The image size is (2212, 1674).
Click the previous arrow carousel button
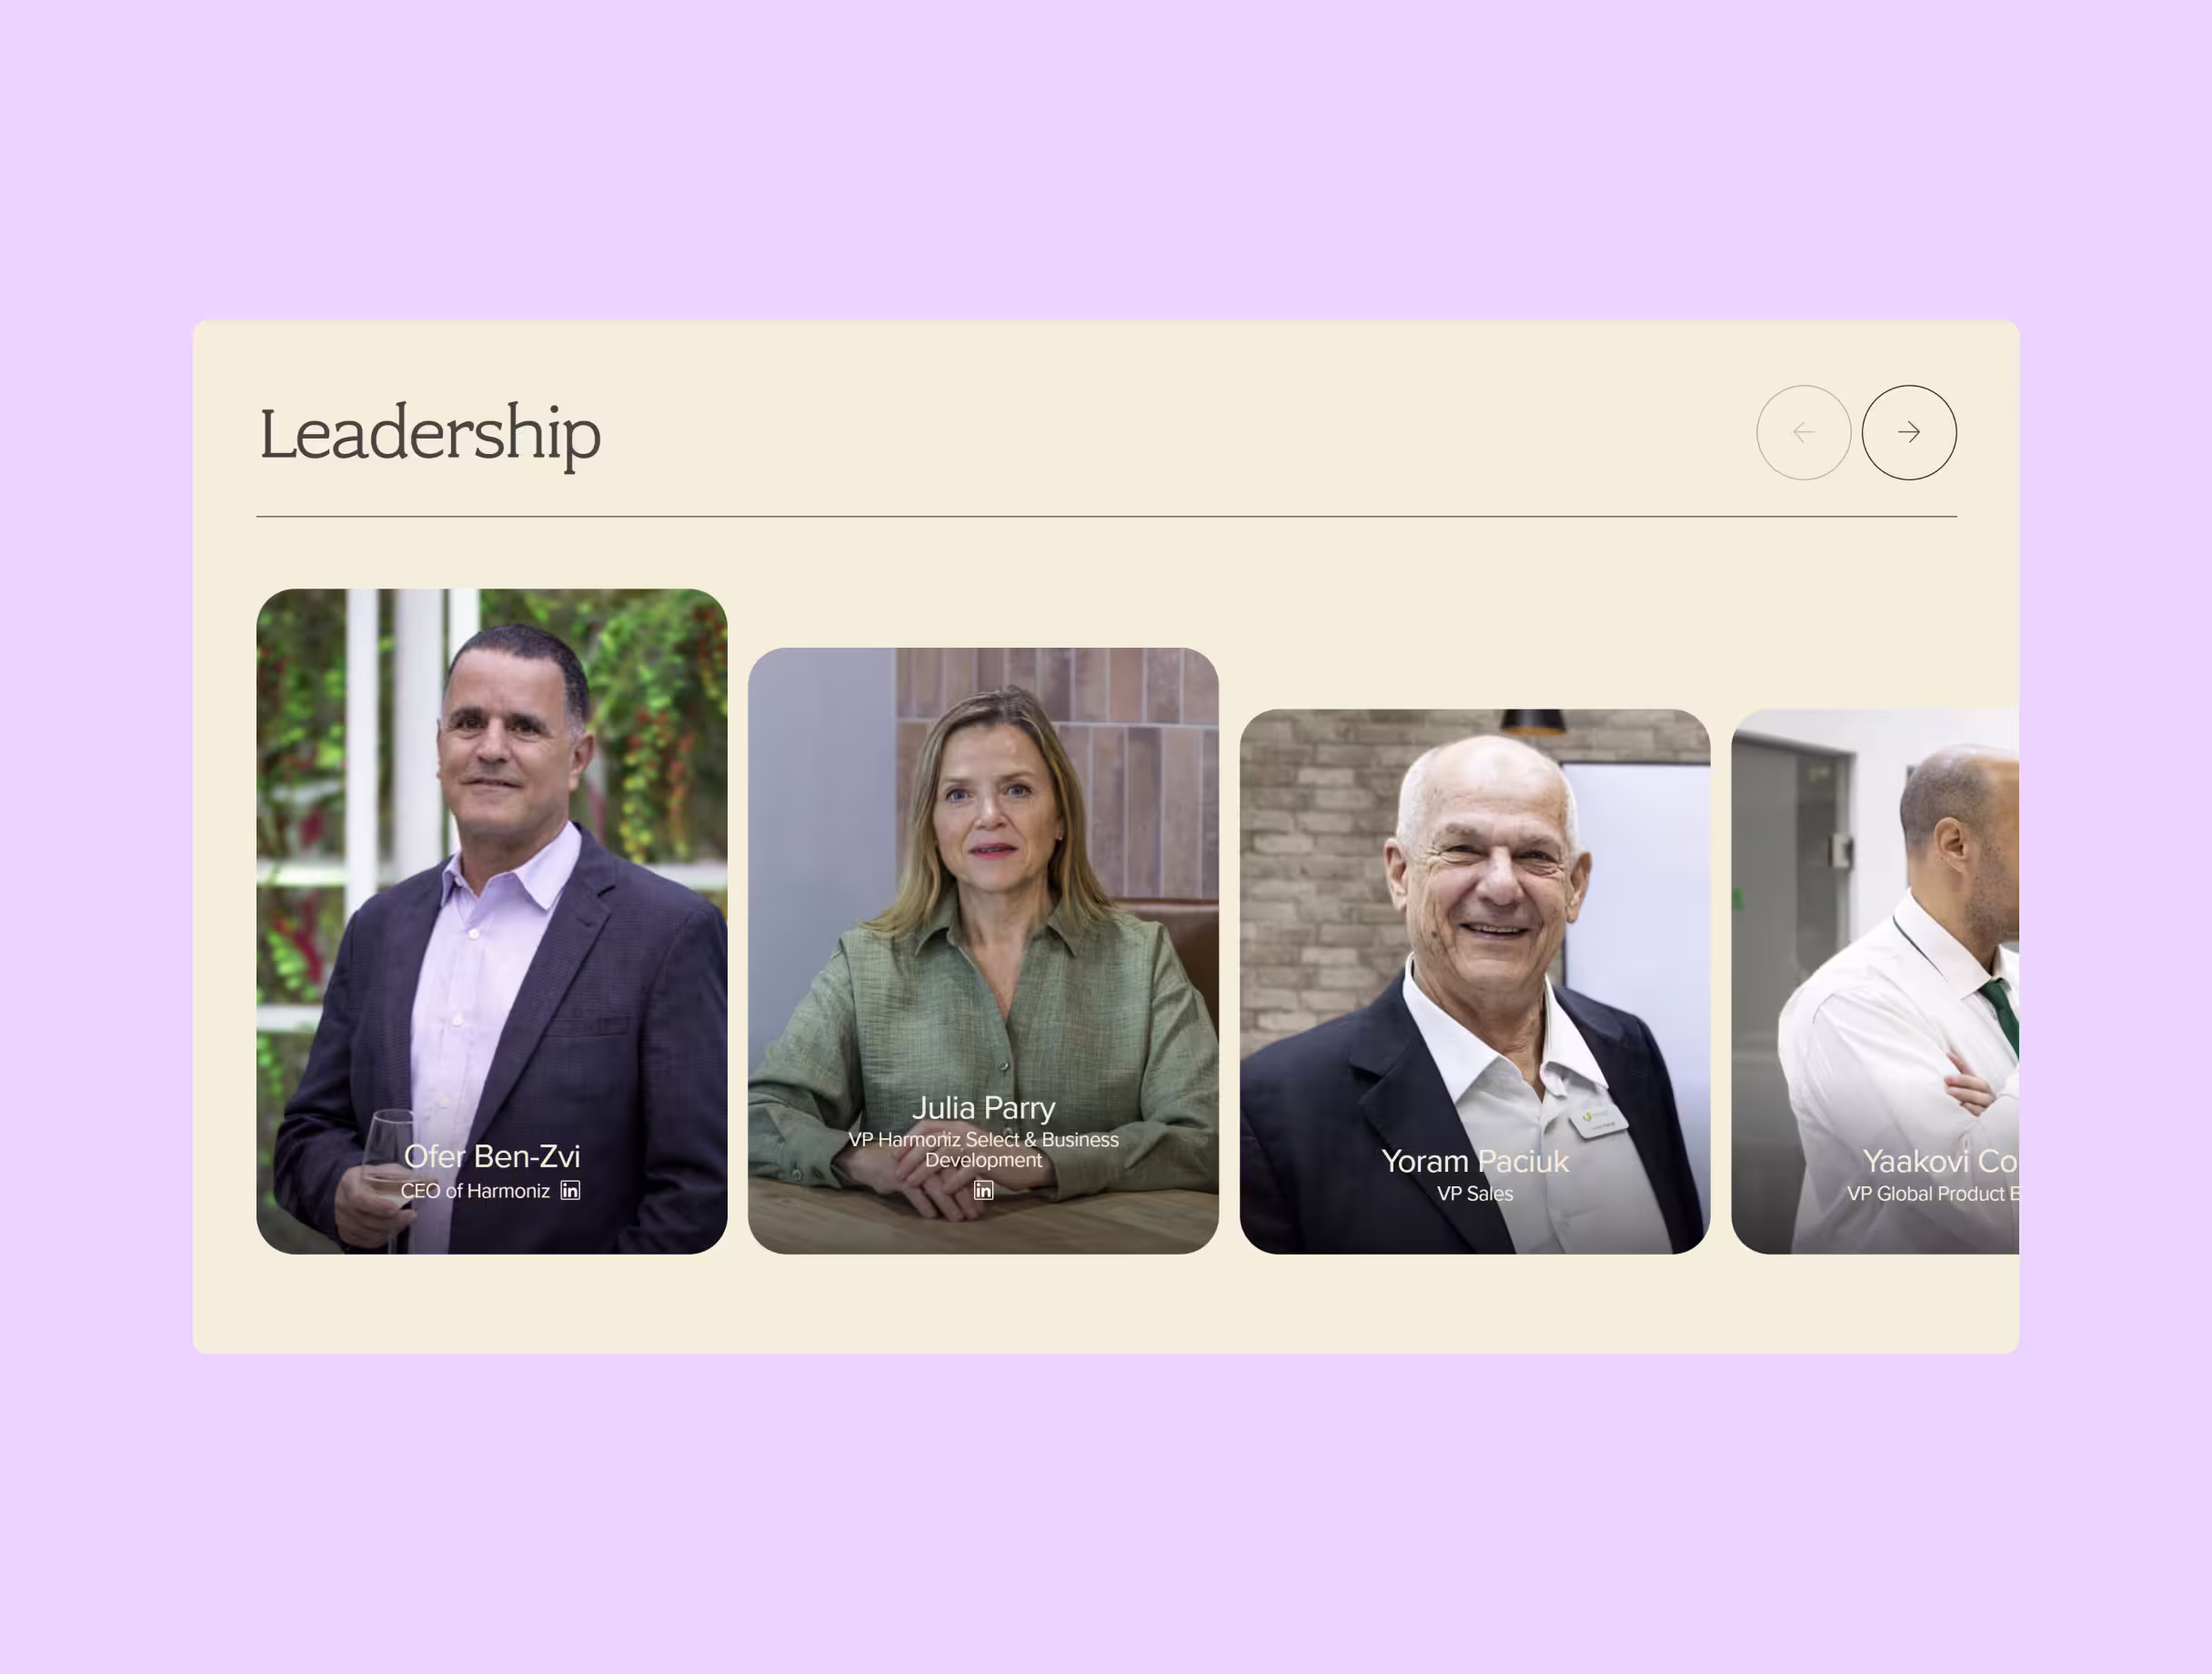(1803, 432)
